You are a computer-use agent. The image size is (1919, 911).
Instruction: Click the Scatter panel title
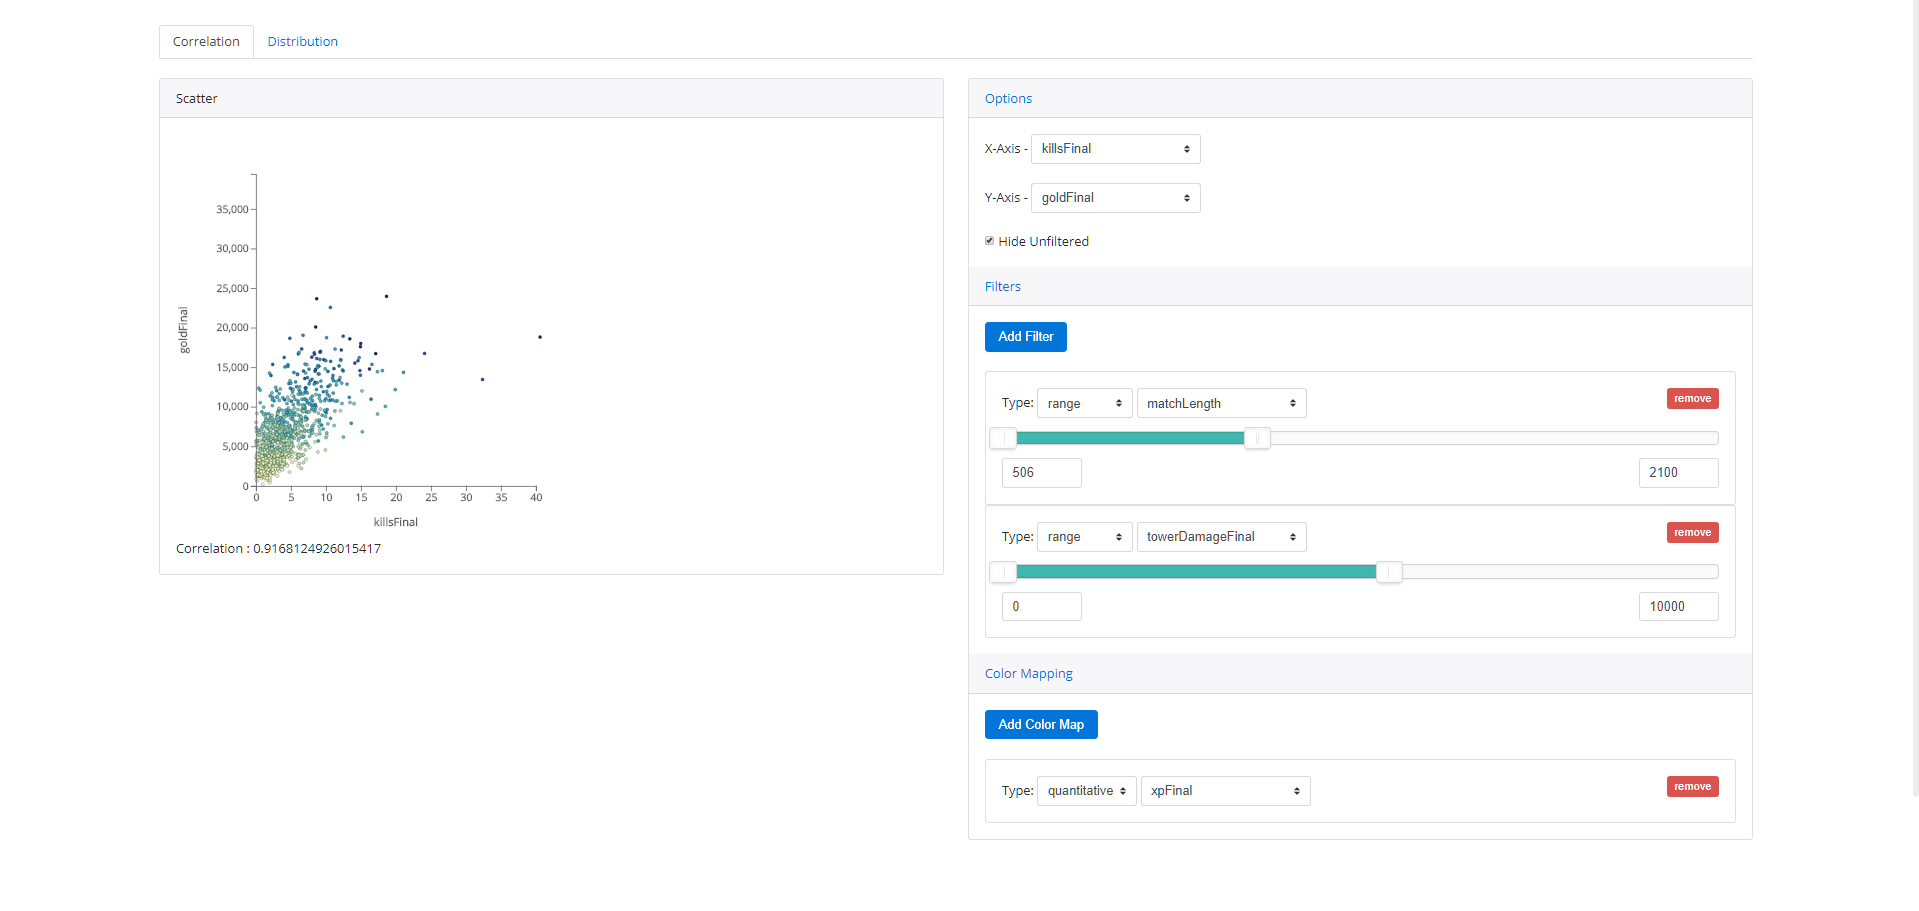196,98
